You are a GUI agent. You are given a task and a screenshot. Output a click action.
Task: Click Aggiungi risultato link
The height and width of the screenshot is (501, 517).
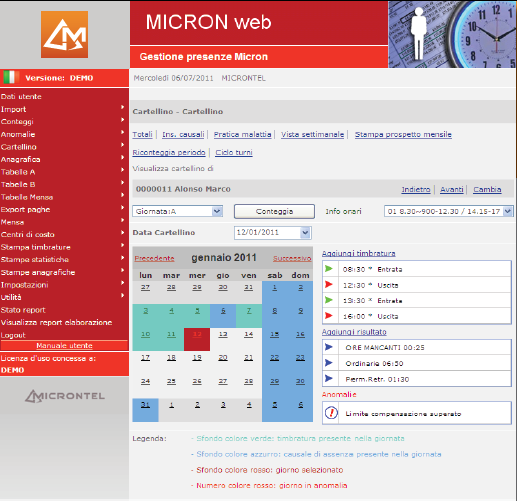point(354,332)
